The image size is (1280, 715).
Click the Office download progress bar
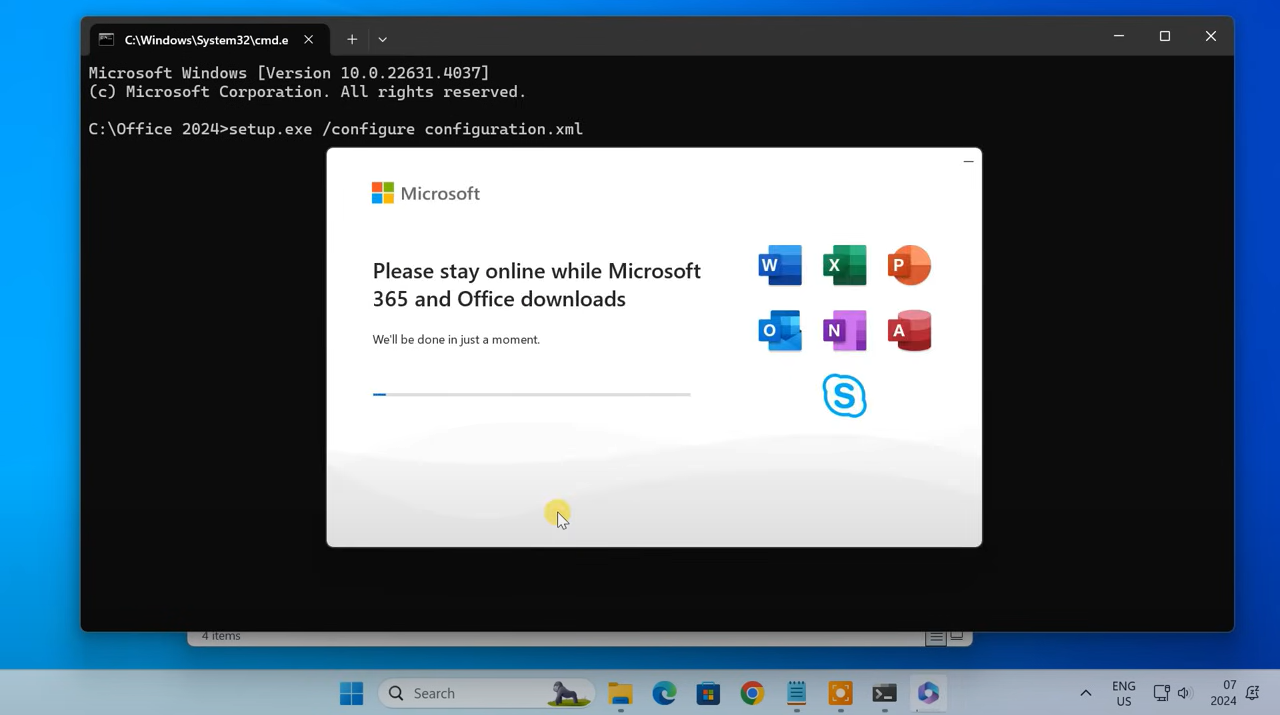tap(532, 394)
